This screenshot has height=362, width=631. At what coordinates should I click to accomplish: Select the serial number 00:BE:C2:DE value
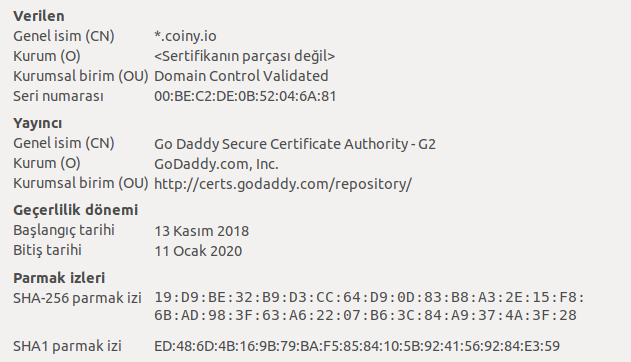[x=245, y=96]
